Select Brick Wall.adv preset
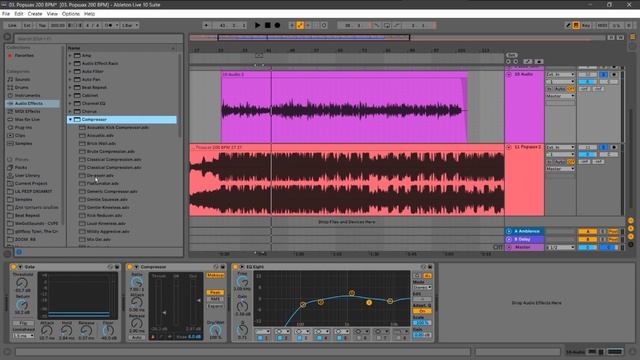The image size is (640, 360). click(x=101, y=144)
